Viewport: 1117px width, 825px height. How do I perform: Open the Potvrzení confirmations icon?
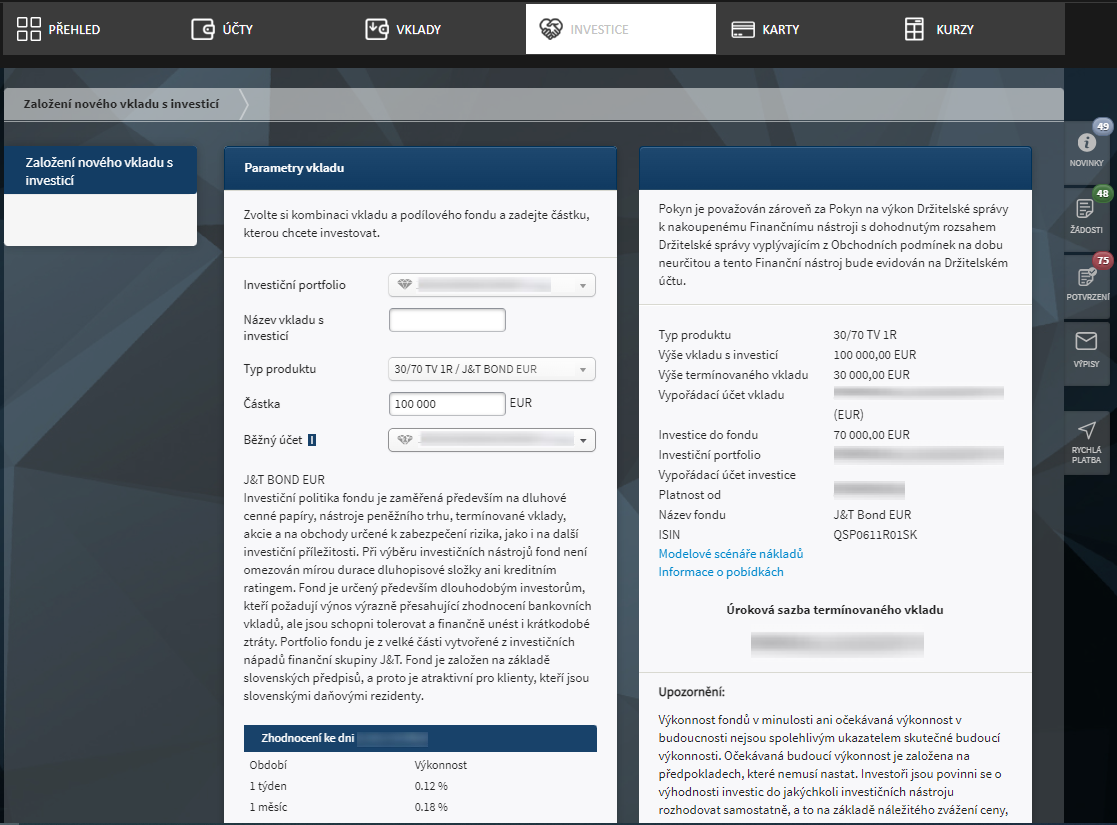(1086, 277)
